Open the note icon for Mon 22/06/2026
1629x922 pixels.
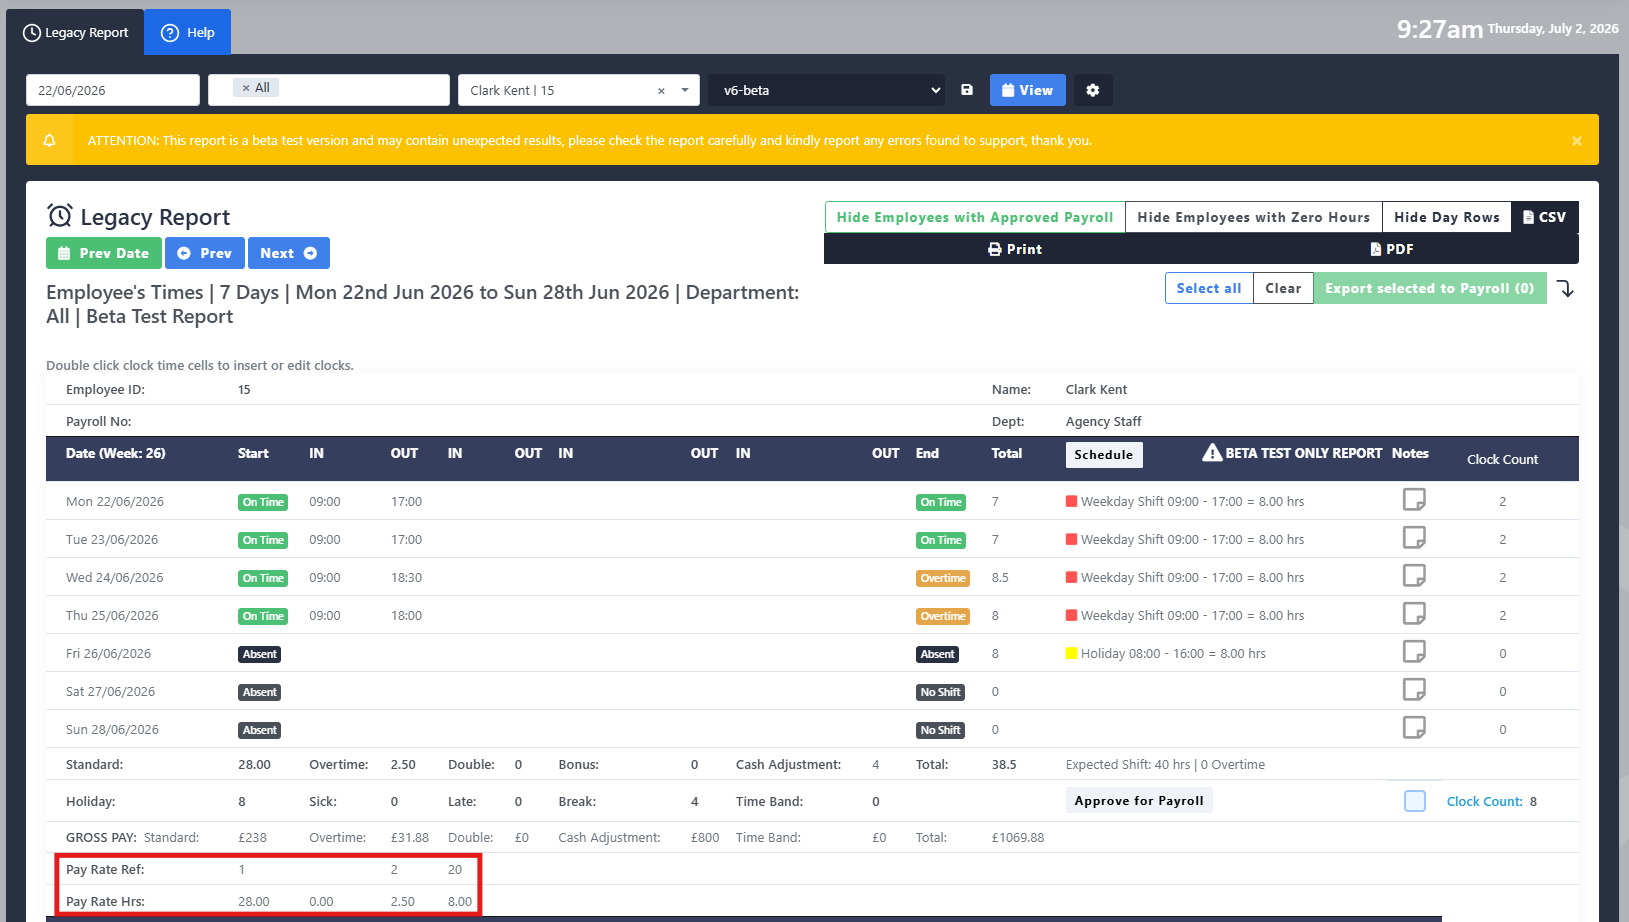click(x=1414, y=499)
